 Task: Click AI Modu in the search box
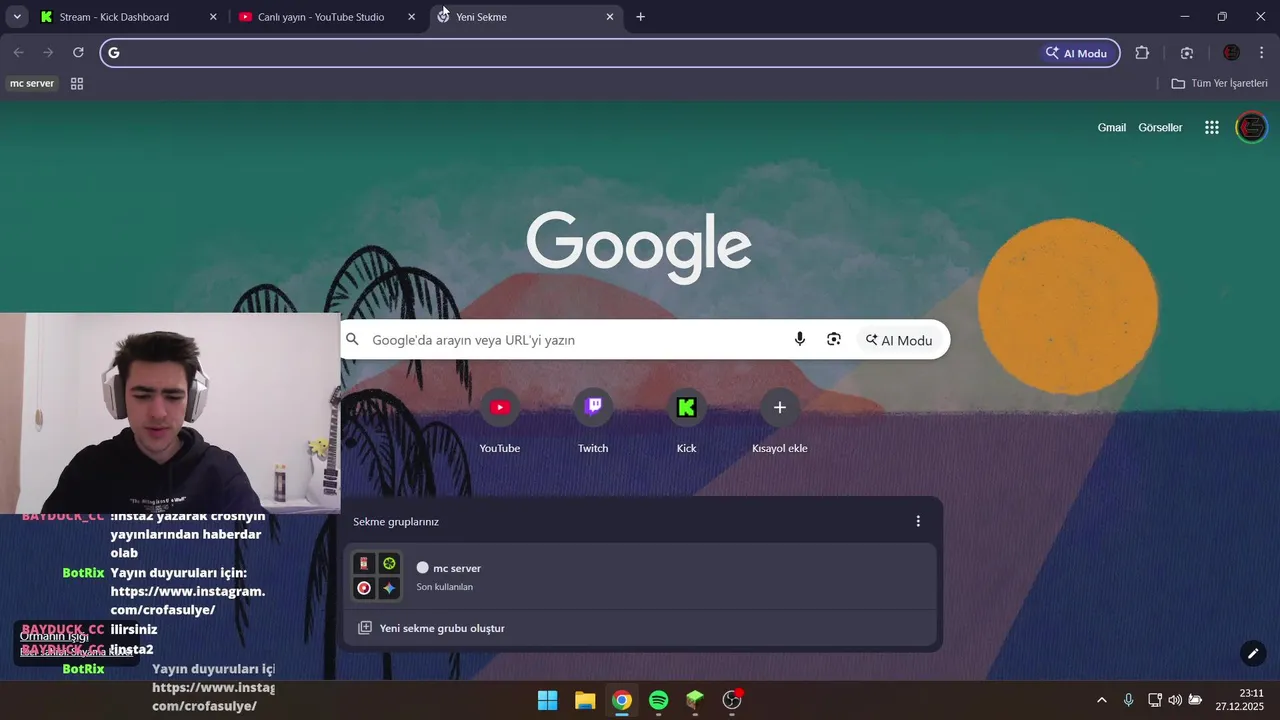coord(898,340)
